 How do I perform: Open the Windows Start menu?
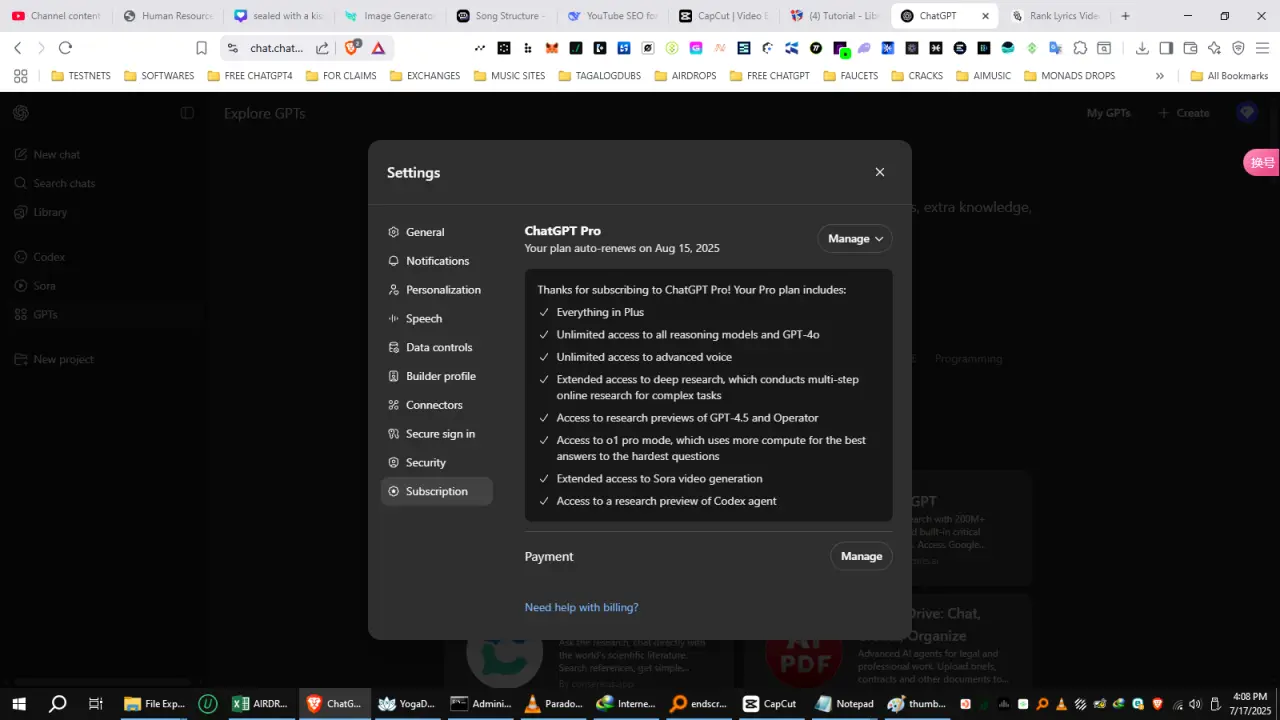pos(19,704)
